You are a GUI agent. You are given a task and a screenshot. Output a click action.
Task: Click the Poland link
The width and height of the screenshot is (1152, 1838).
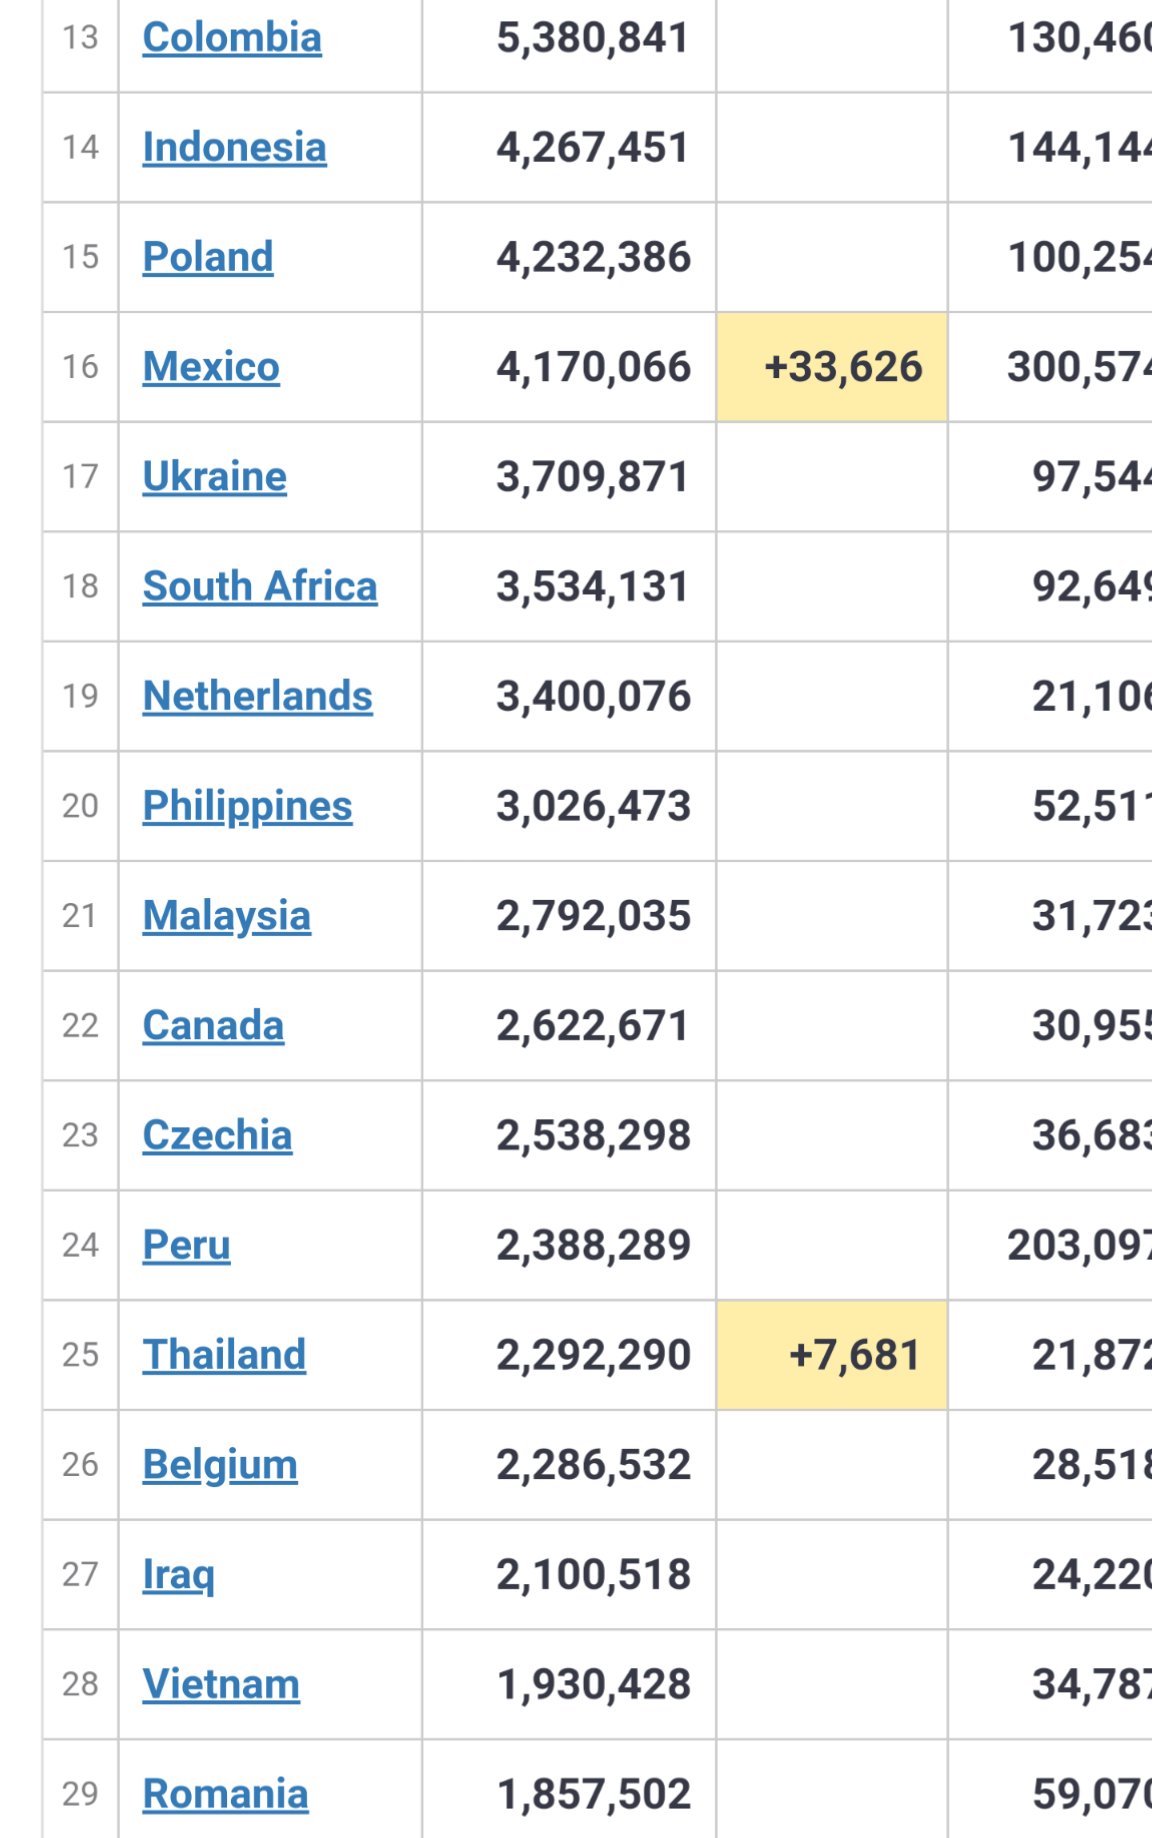click(208, 257)
